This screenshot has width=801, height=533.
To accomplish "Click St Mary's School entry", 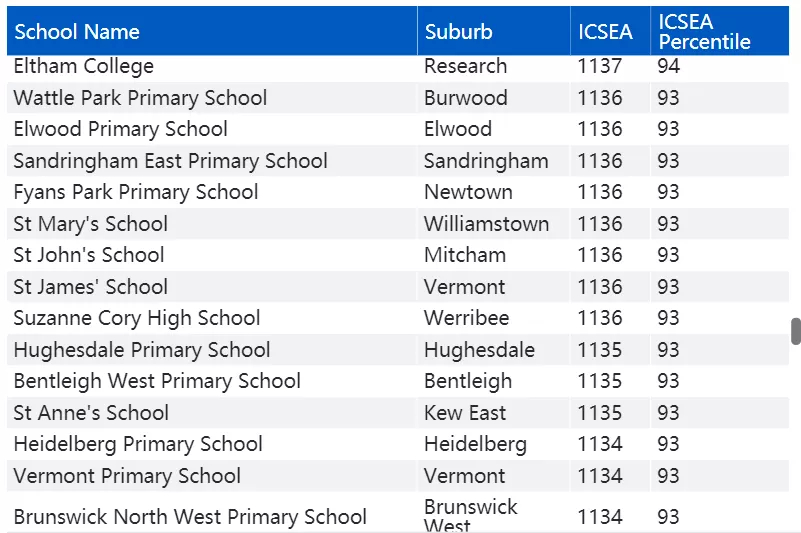I will click(90, 224).
